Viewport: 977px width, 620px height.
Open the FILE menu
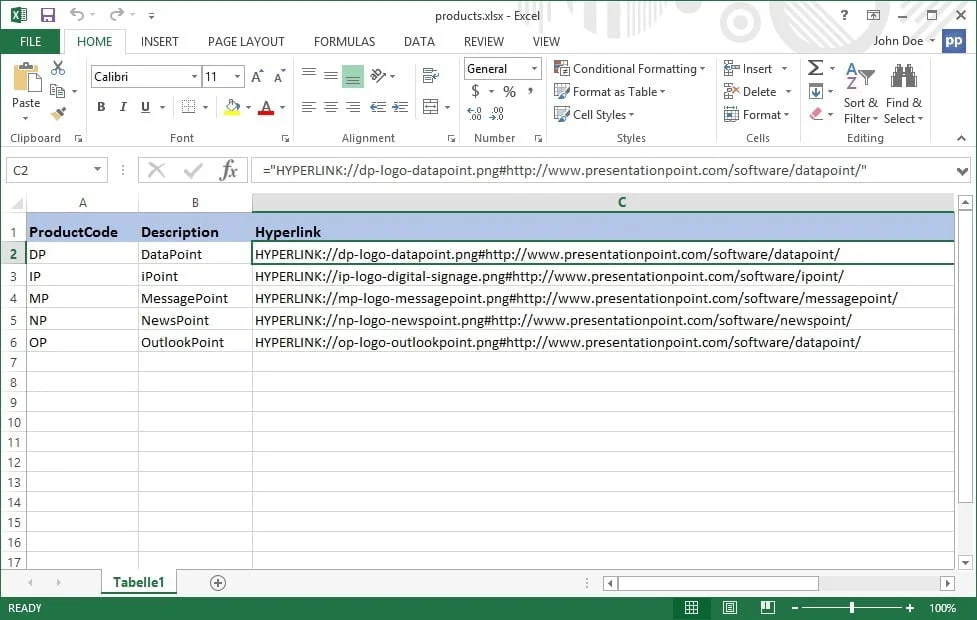coord(30,41)
